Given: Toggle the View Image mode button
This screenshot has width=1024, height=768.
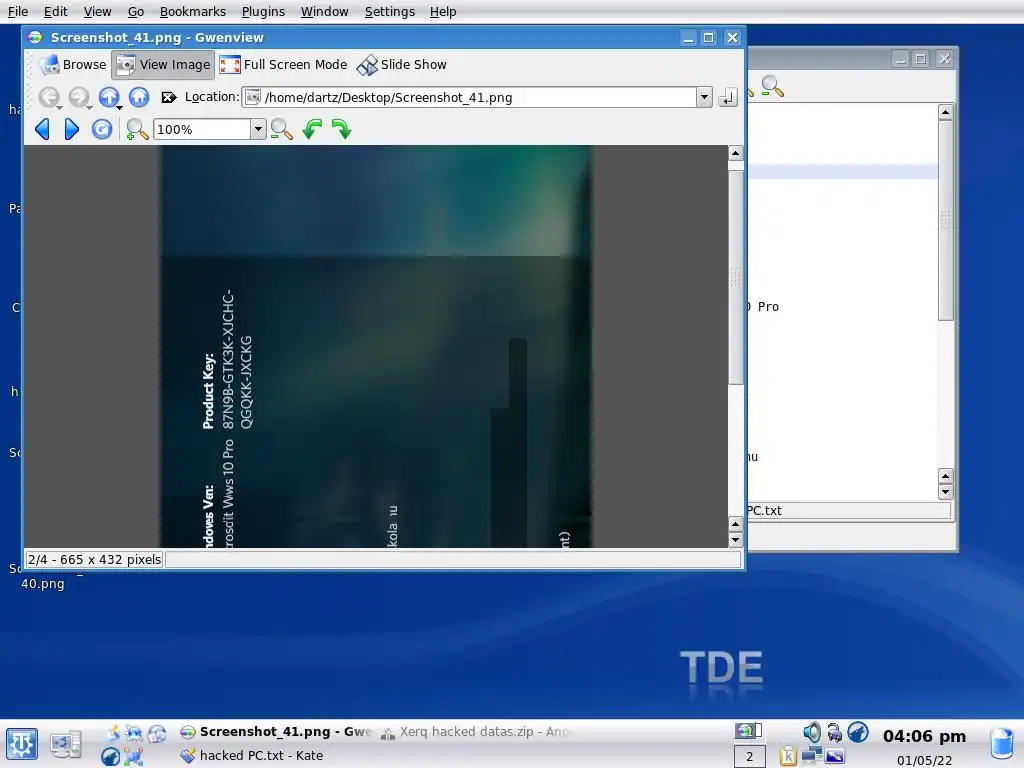Looking at the screenshot, I should click(163, 65).
